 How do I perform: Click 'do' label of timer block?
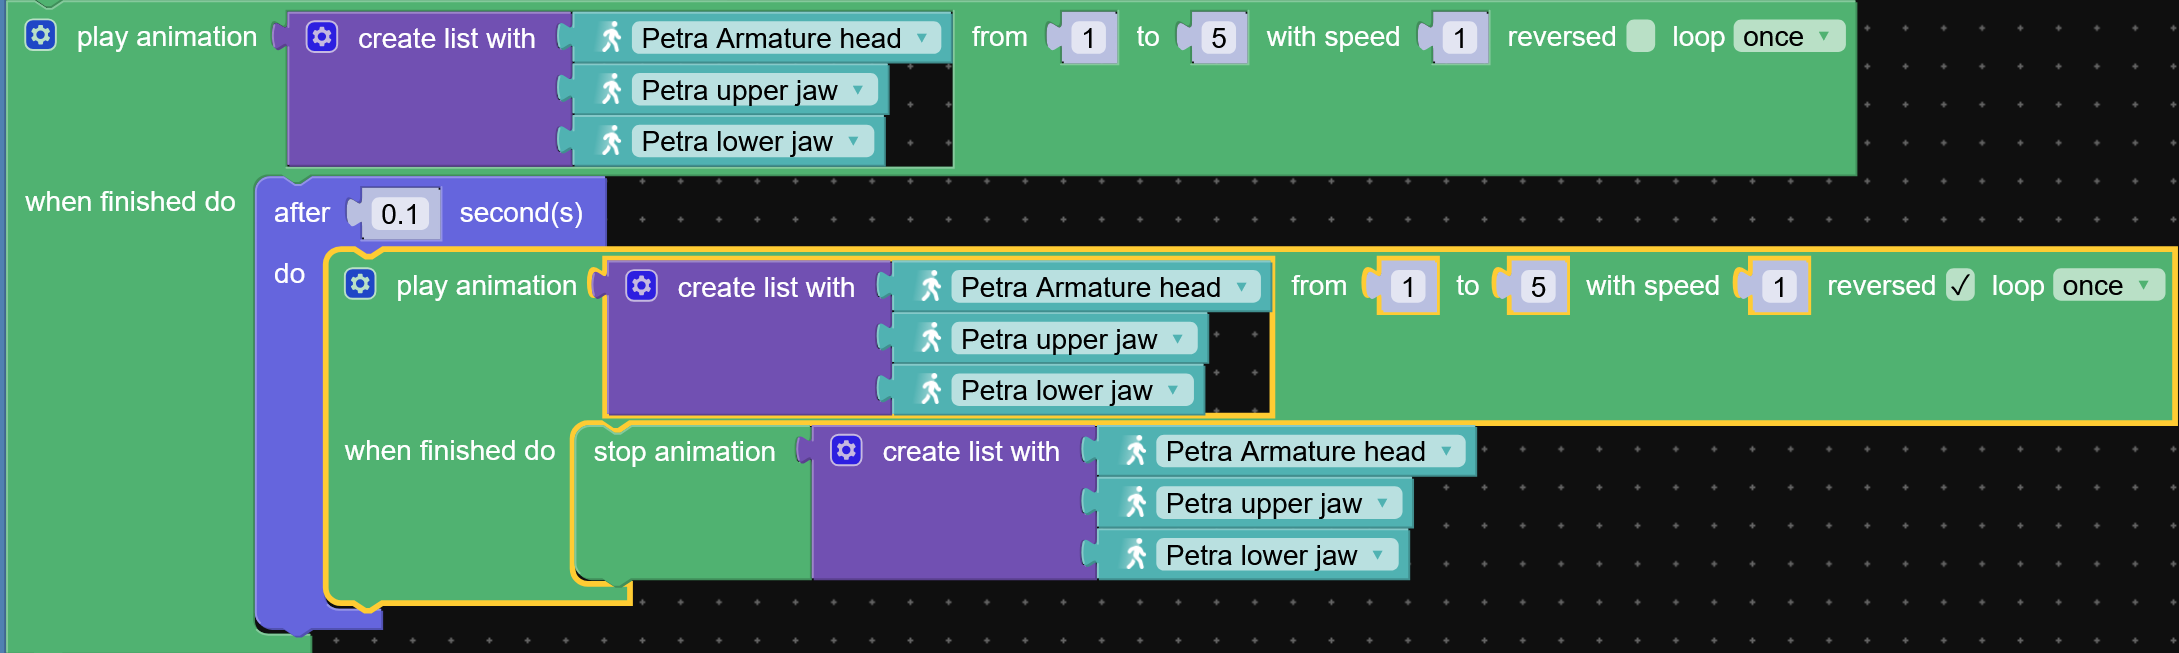(289, 273)
